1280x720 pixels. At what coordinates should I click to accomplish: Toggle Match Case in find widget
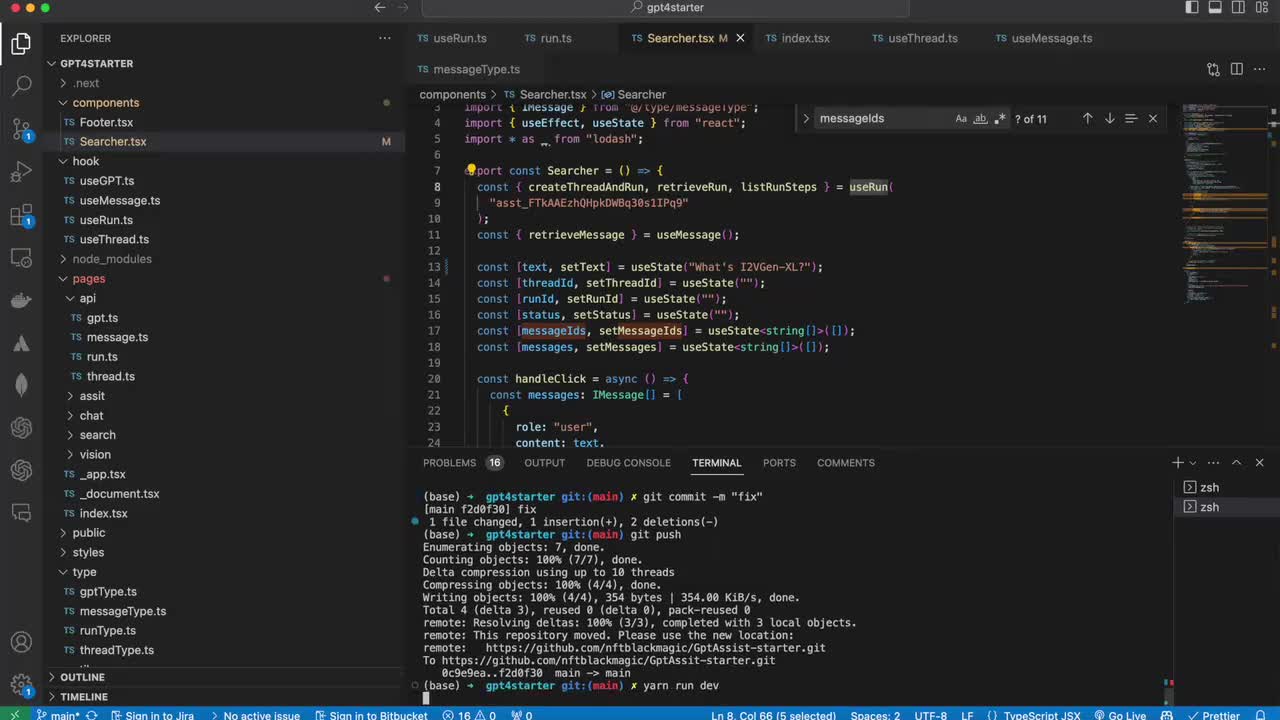pyautogui.click(x=961, y=118)
